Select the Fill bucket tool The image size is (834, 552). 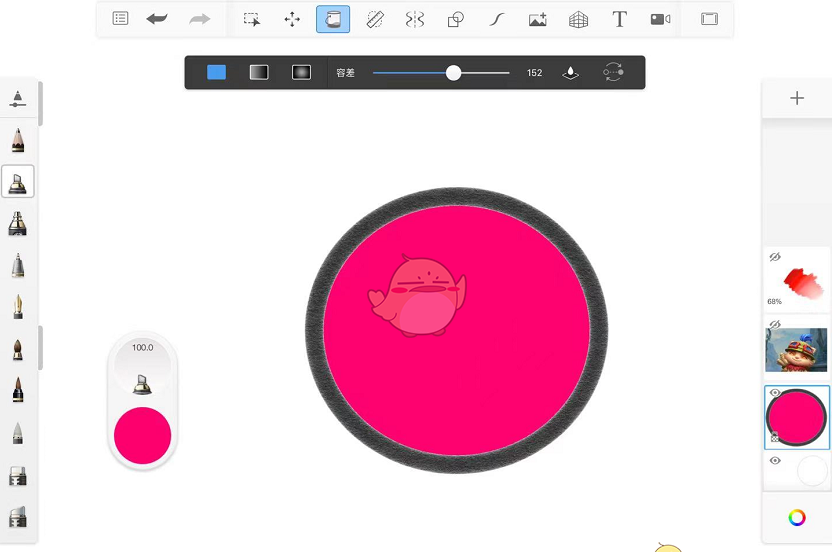pyautogui.click(x=333, y=19)
